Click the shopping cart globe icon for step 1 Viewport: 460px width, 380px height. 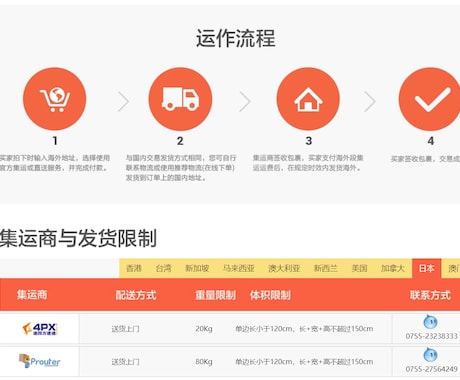point(55,99)
